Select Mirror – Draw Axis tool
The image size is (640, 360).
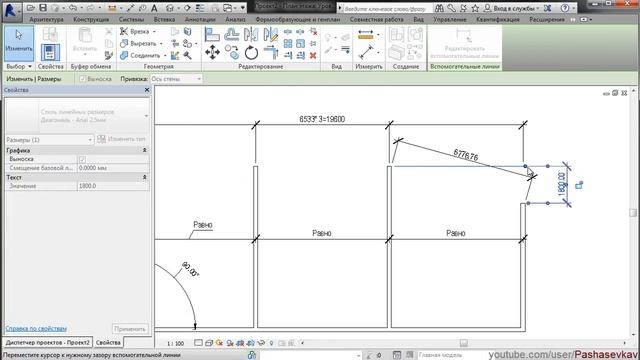tap(270, 35)
